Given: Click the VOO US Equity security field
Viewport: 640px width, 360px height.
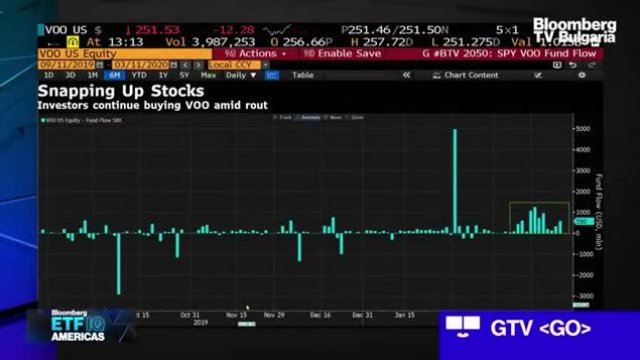Looking at the screenshot, I should [x=125, y=53].
